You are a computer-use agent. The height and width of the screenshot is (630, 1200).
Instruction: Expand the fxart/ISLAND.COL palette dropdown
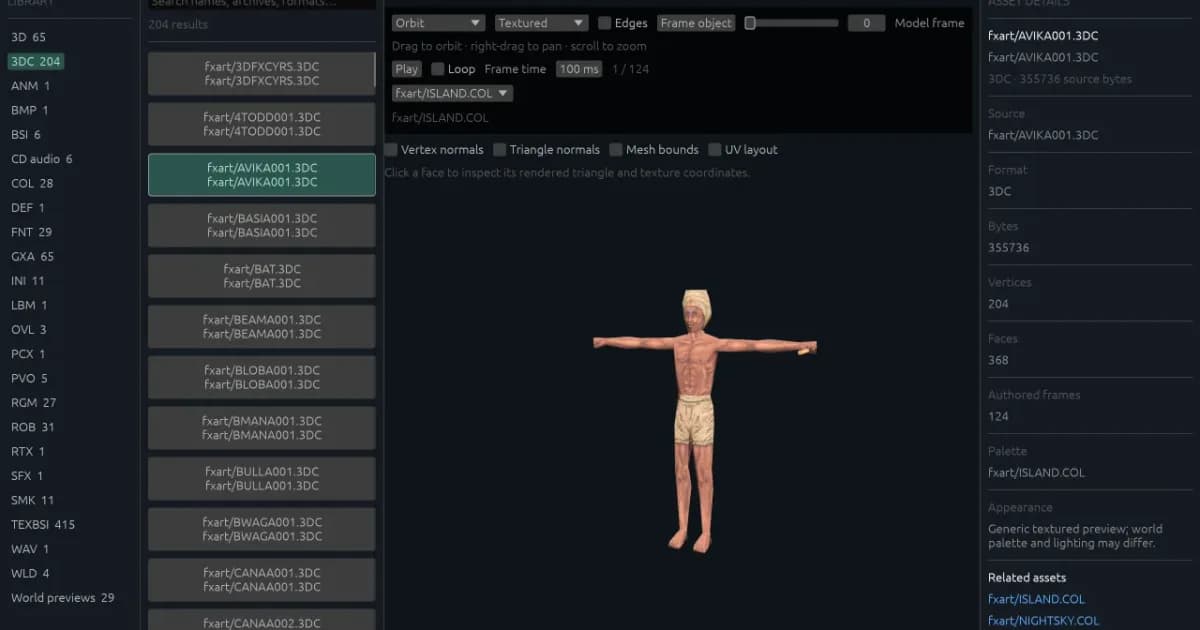[x=452, y=93]
